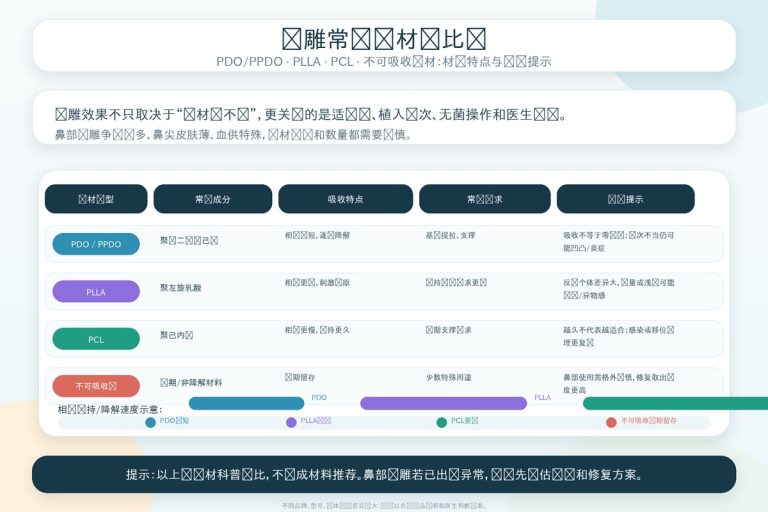Click the blue PDO duration bar

pyautogui.click(x=246, y=403)
